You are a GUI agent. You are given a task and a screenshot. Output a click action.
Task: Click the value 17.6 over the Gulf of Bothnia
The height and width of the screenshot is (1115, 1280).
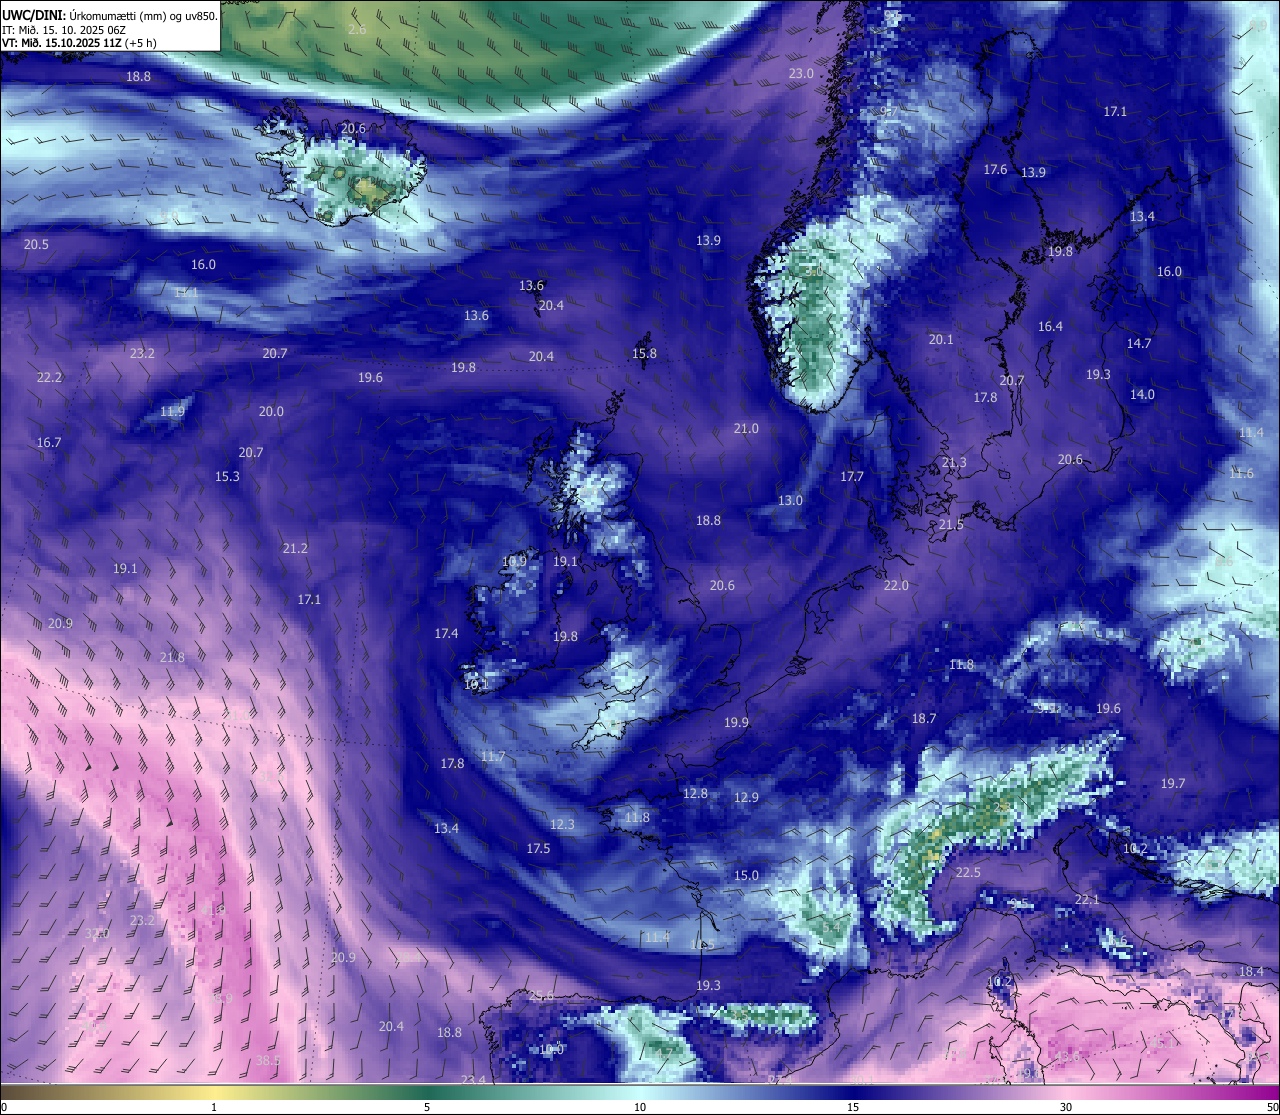click(995, 170)
